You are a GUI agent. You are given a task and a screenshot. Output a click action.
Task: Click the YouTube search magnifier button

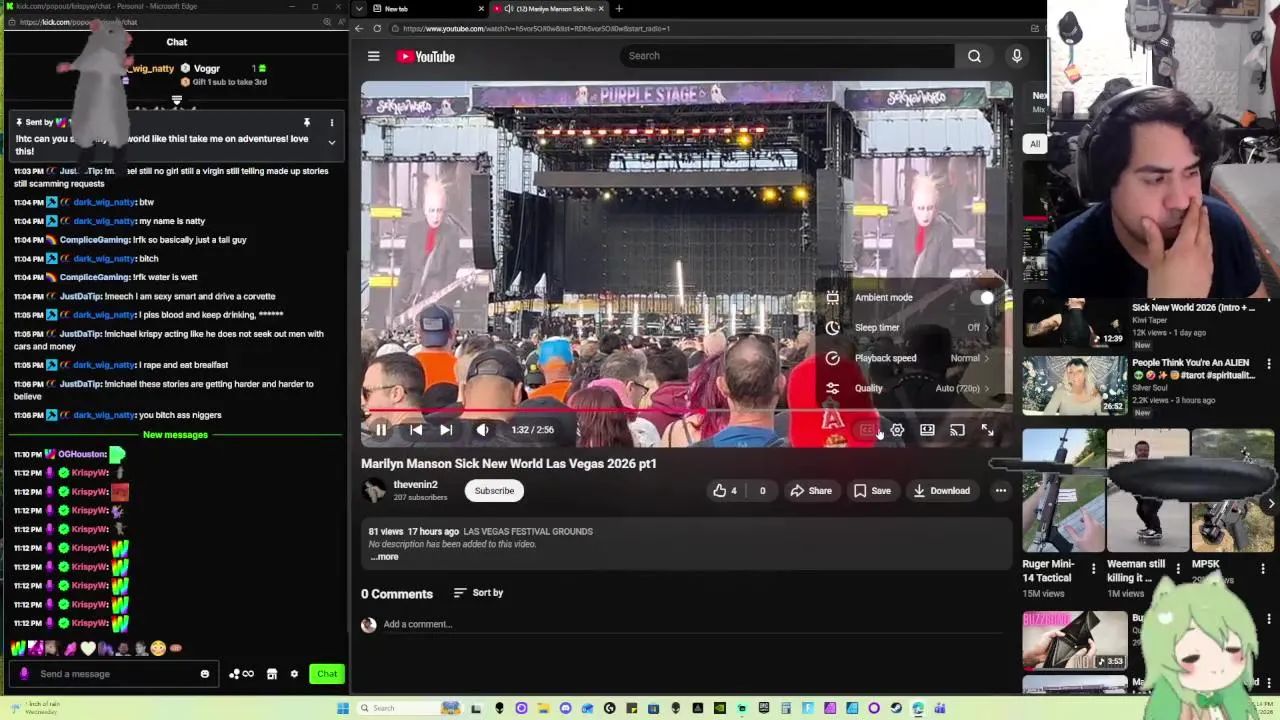click(x=974, y=56)
